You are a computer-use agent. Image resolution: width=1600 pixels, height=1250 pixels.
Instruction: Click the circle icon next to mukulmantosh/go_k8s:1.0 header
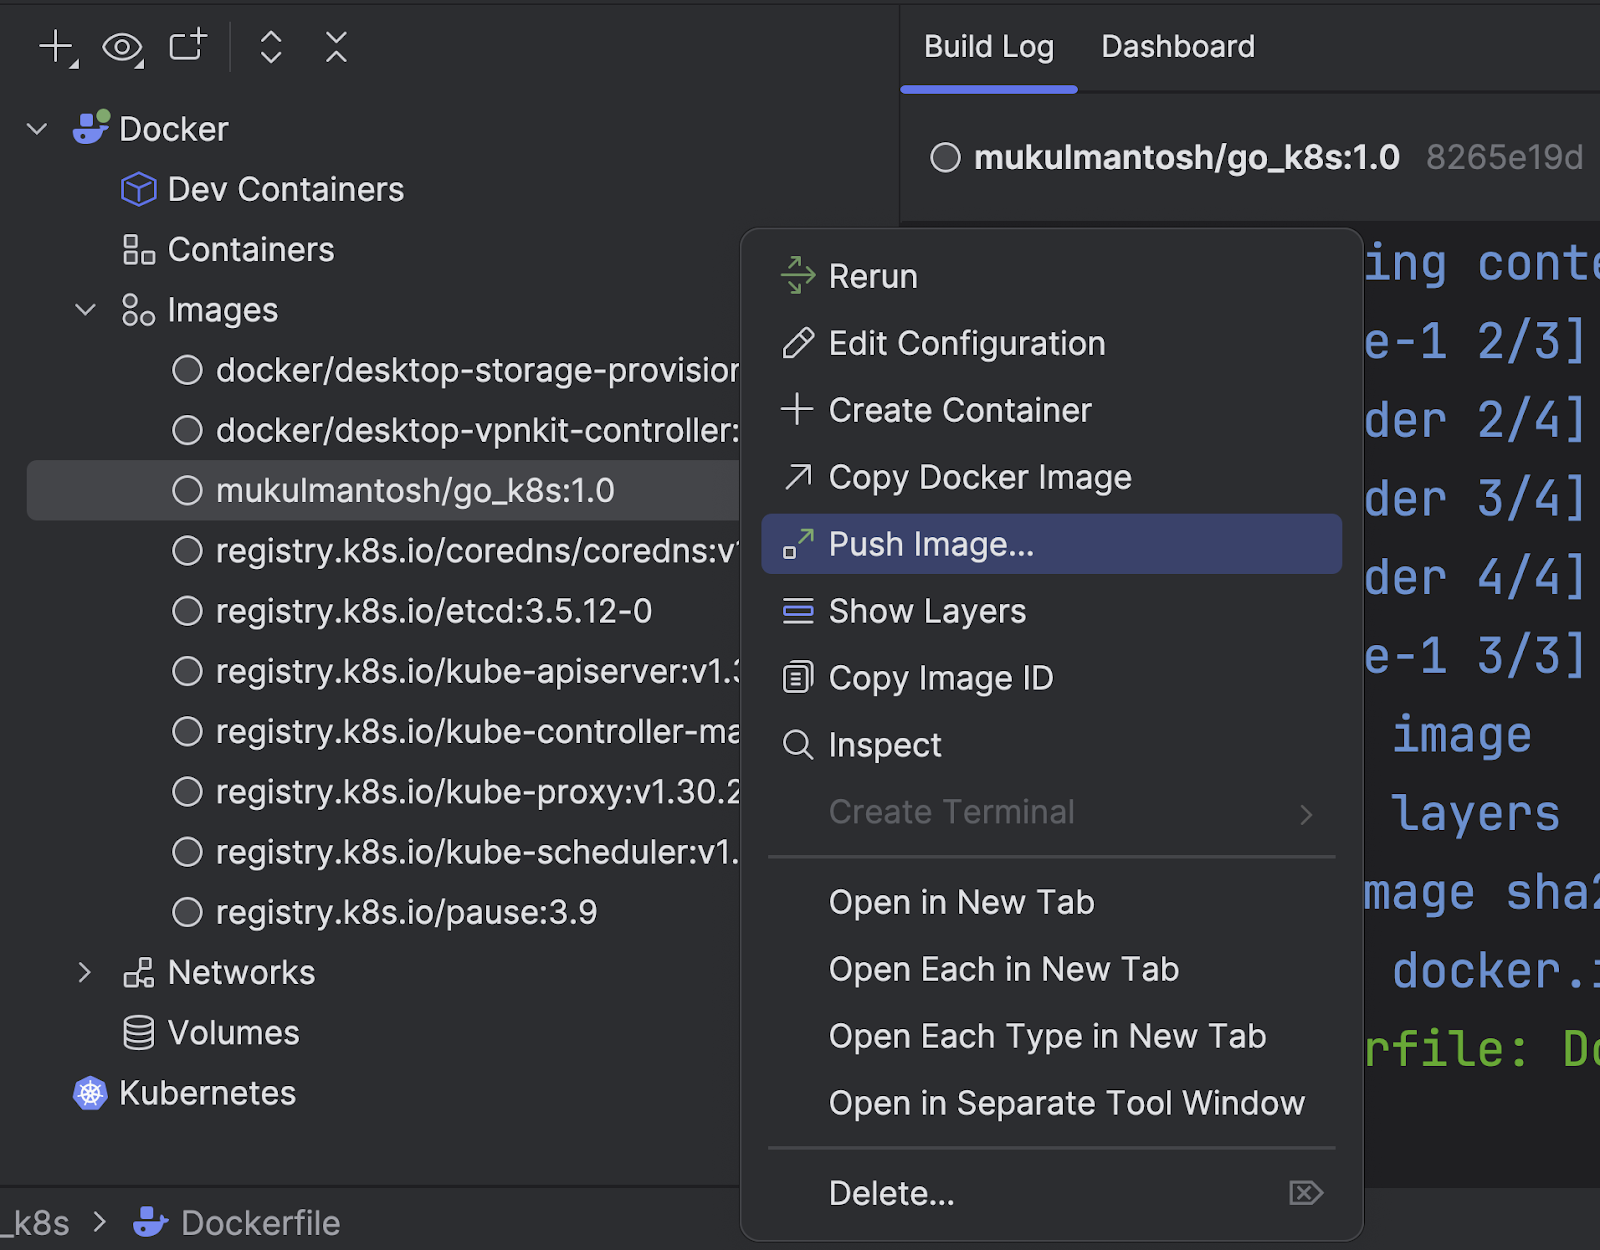945,157
